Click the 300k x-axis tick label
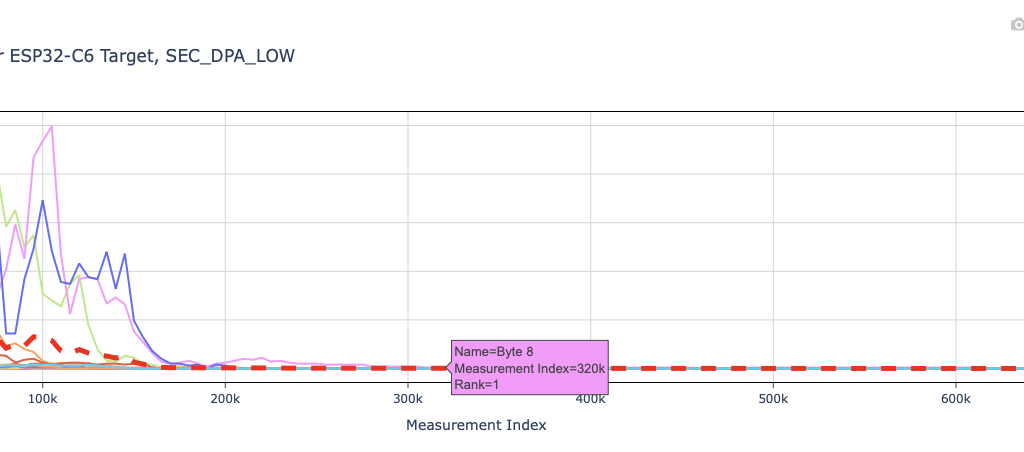1024x452 pixels. [408, 398]
